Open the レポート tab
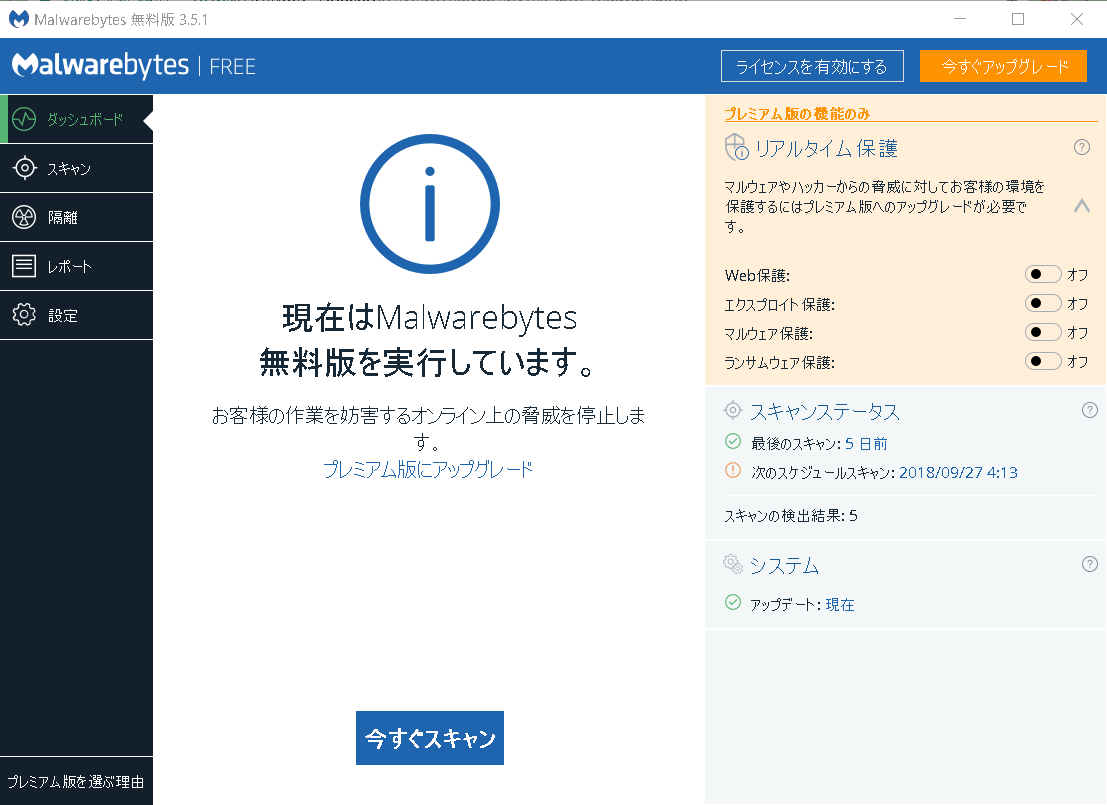 (76, 266)
